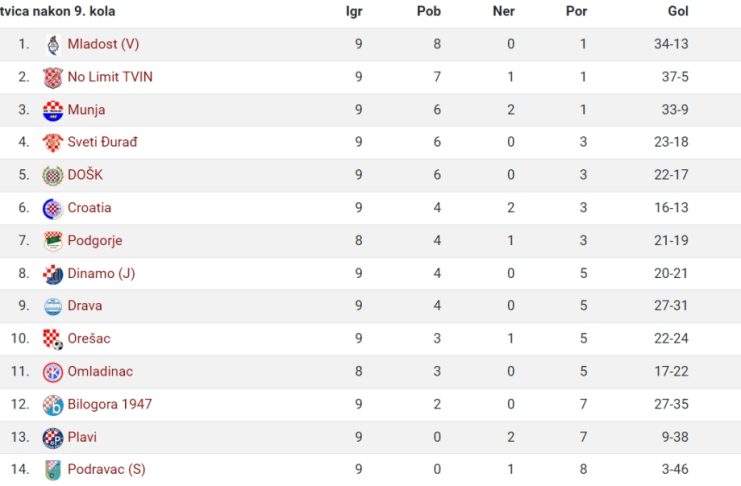
Task: Open the Plavi team link
Action: pyautogui.click(x=82, y=437)
